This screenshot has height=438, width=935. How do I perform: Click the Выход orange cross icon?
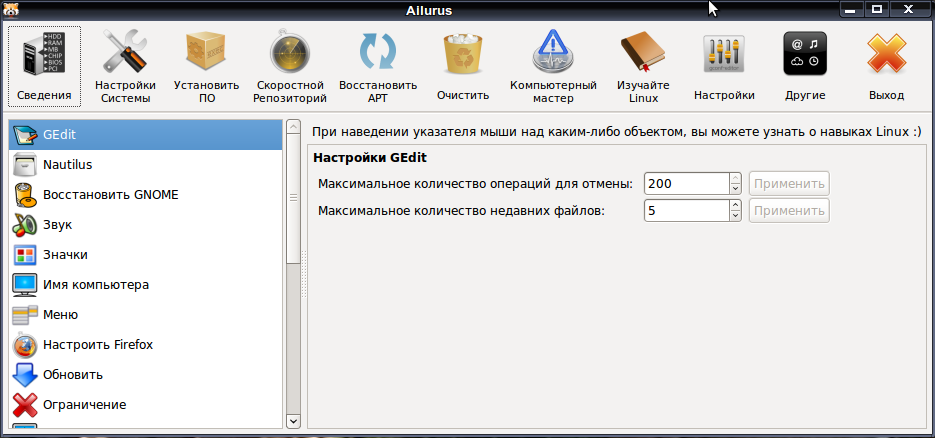887,53
